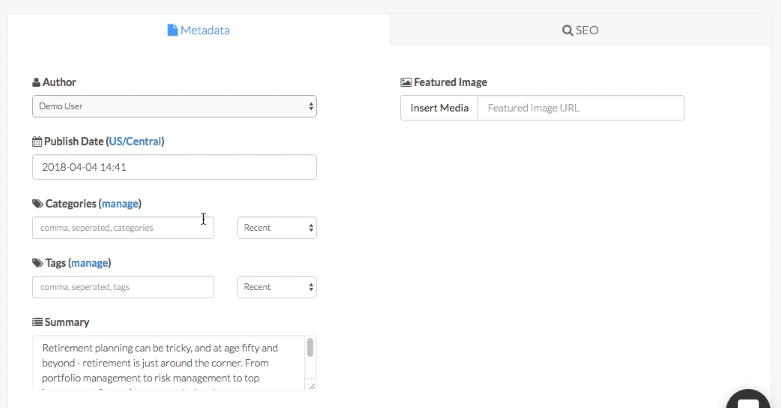The width and height of the screenshot is (781, 408).
Task: Click the Summary text area scrollbar
Action: (x=310, y=348)
